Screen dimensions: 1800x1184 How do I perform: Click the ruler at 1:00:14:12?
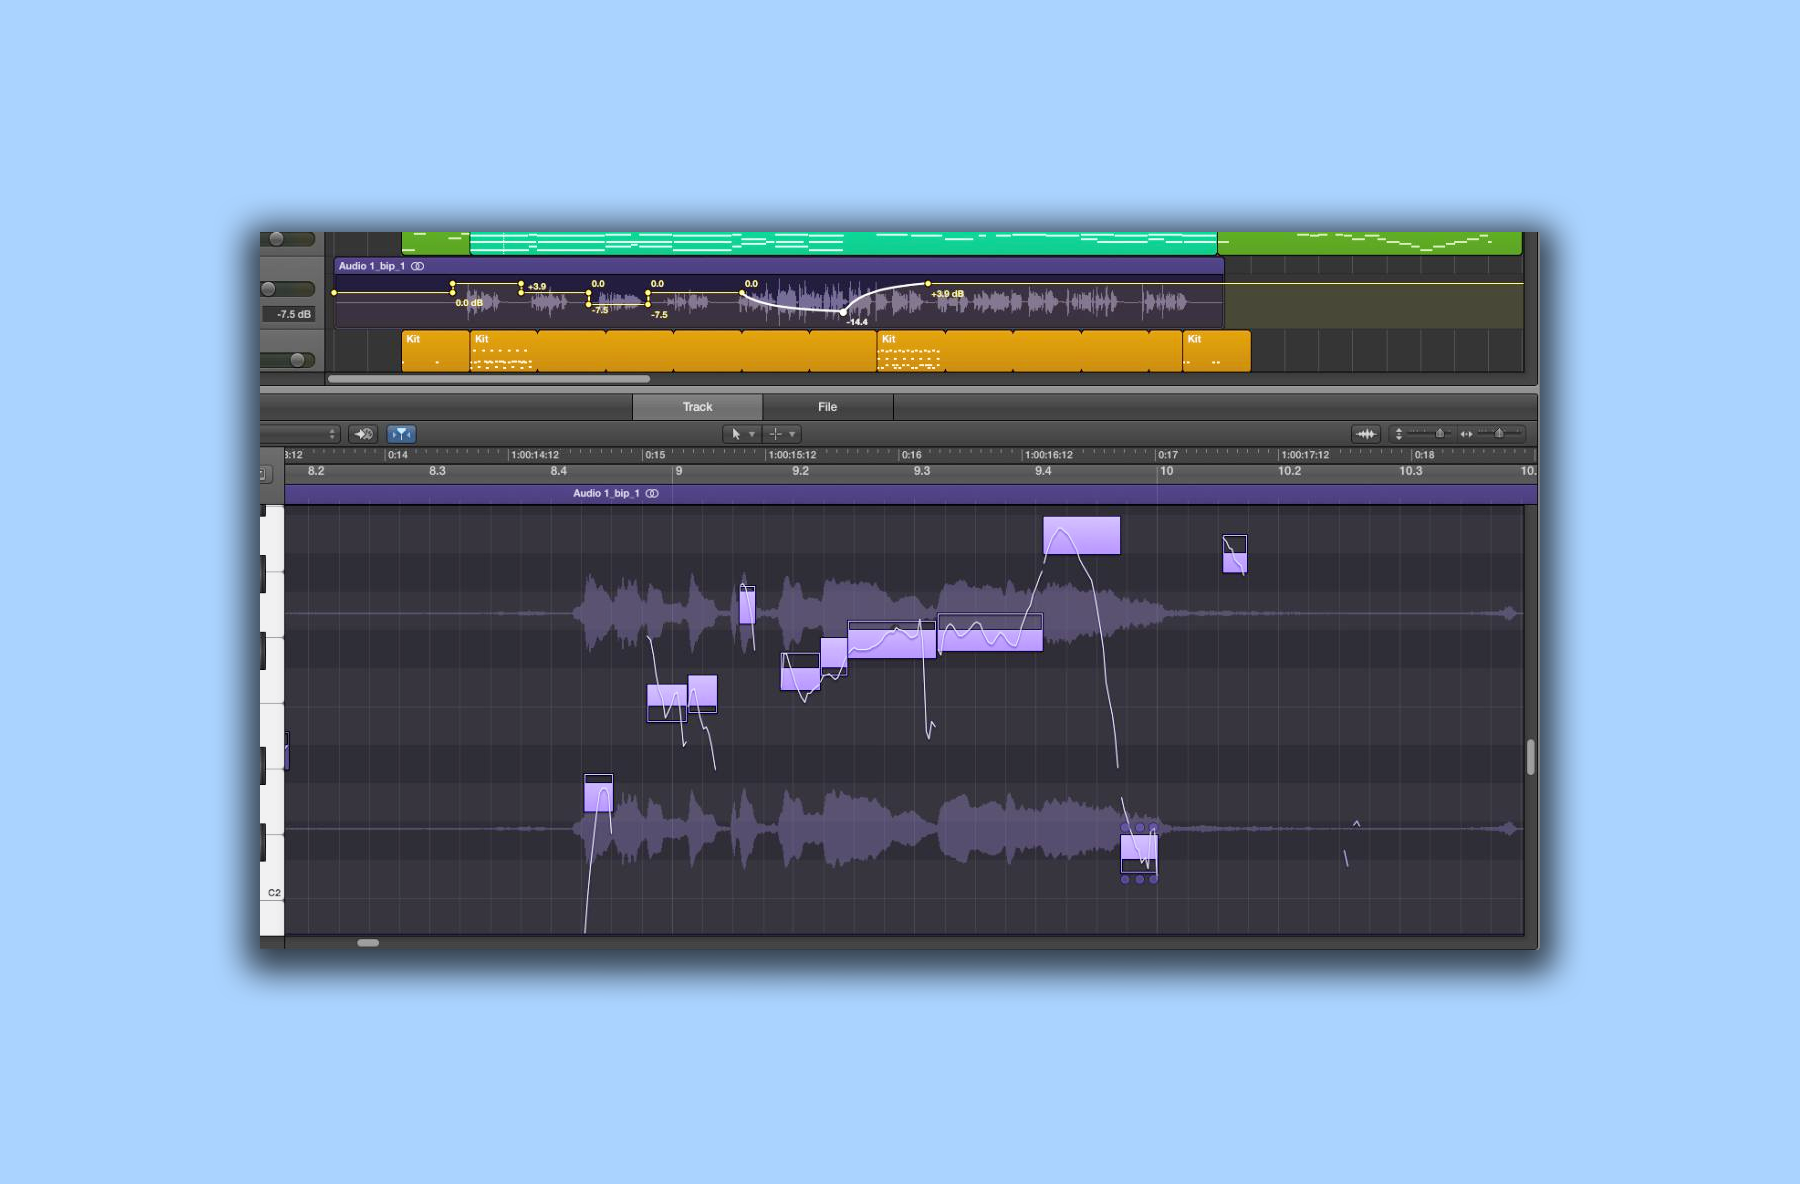coord(535,454)
